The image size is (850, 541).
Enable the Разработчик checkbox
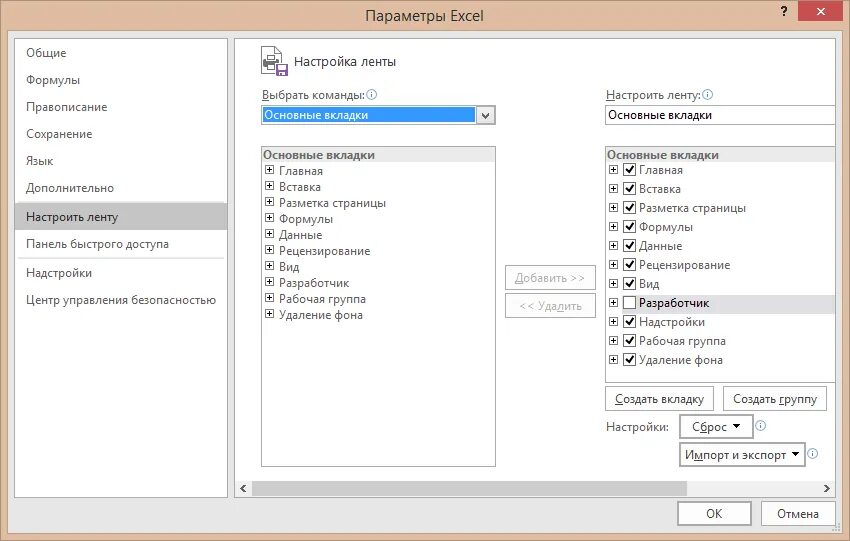coord(629,302)
